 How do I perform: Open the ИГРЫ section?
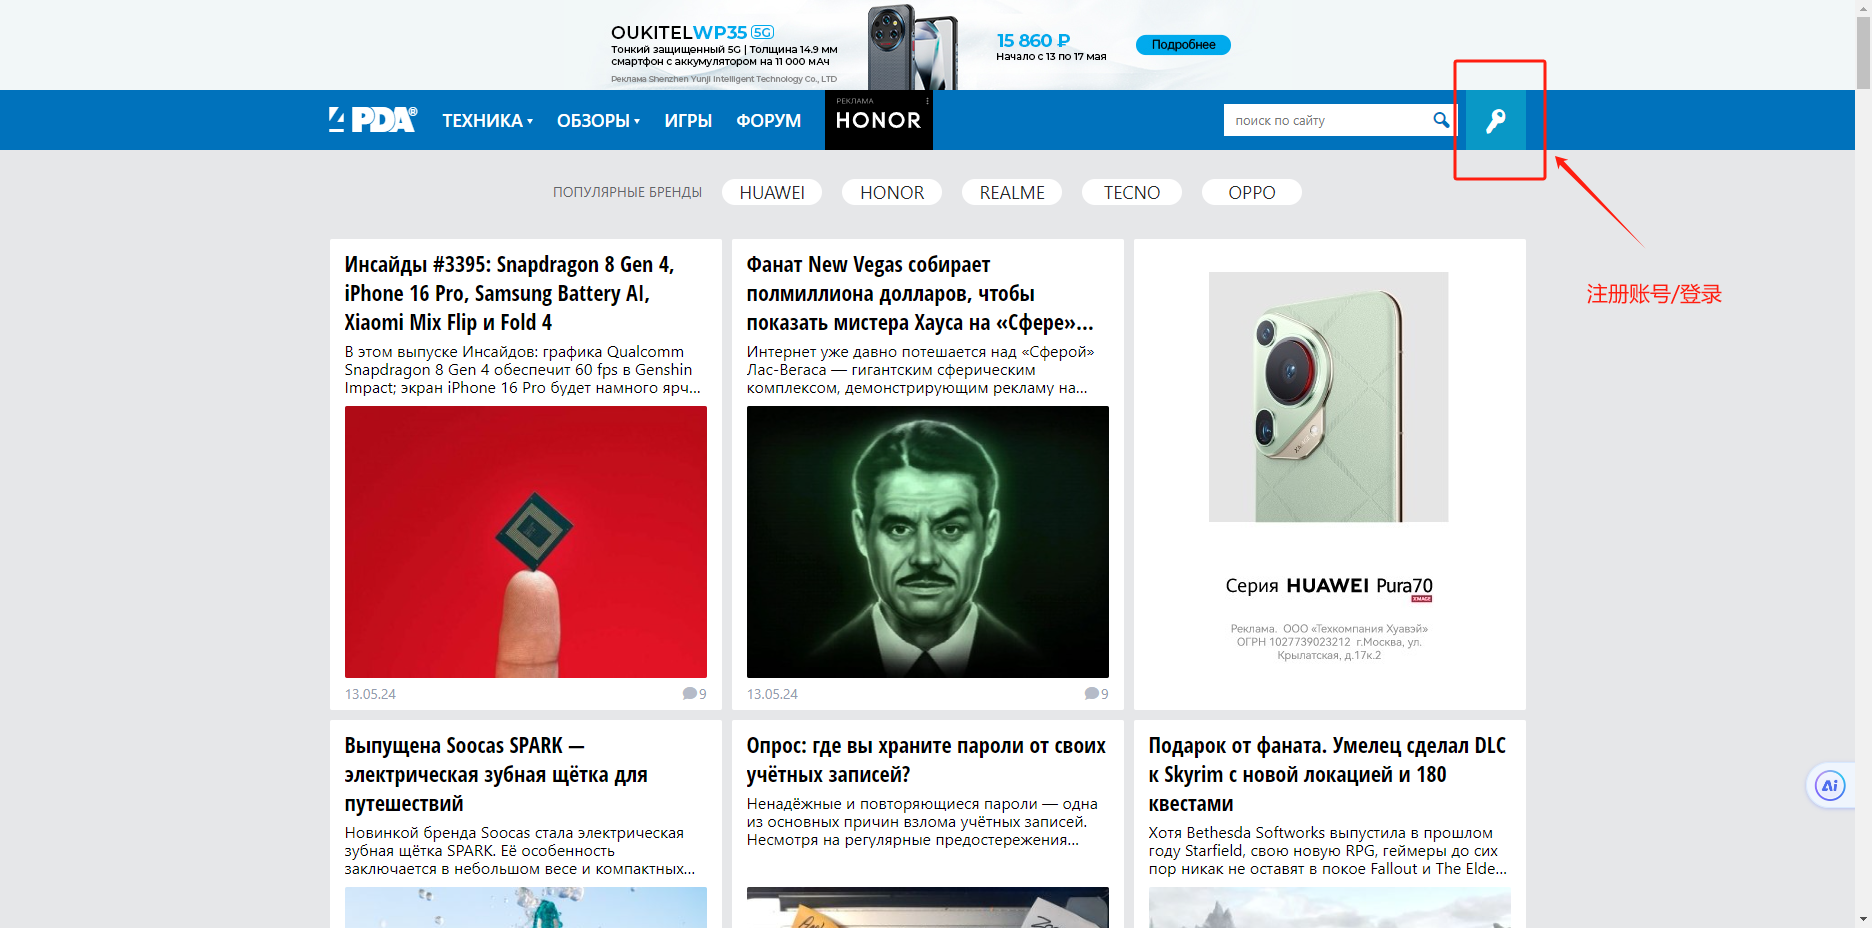[x=688, y=121]
